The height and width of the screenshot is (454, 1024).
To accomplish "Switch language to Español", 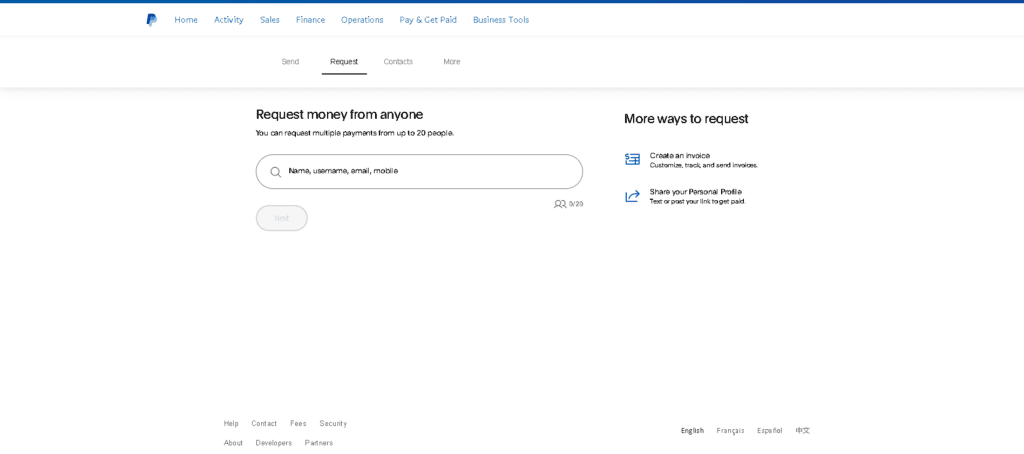I will coord(770,430).
